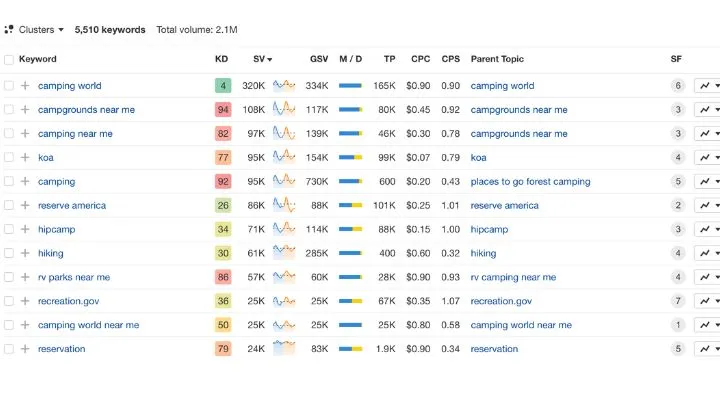This screenshot has height=400, width=720.
Task: Select checkbox for camping near me row
Action: 9,133
